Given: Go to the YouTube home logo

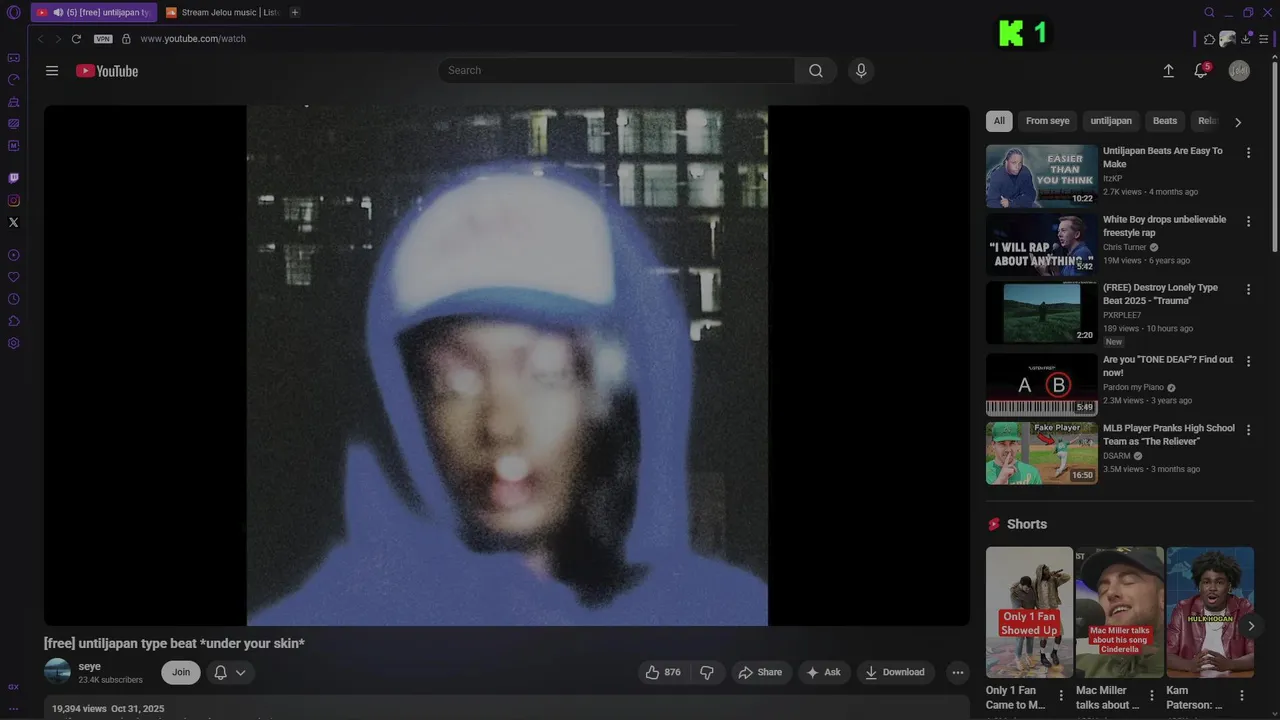Looking at the screenshot, I should [x=107, y=71].
